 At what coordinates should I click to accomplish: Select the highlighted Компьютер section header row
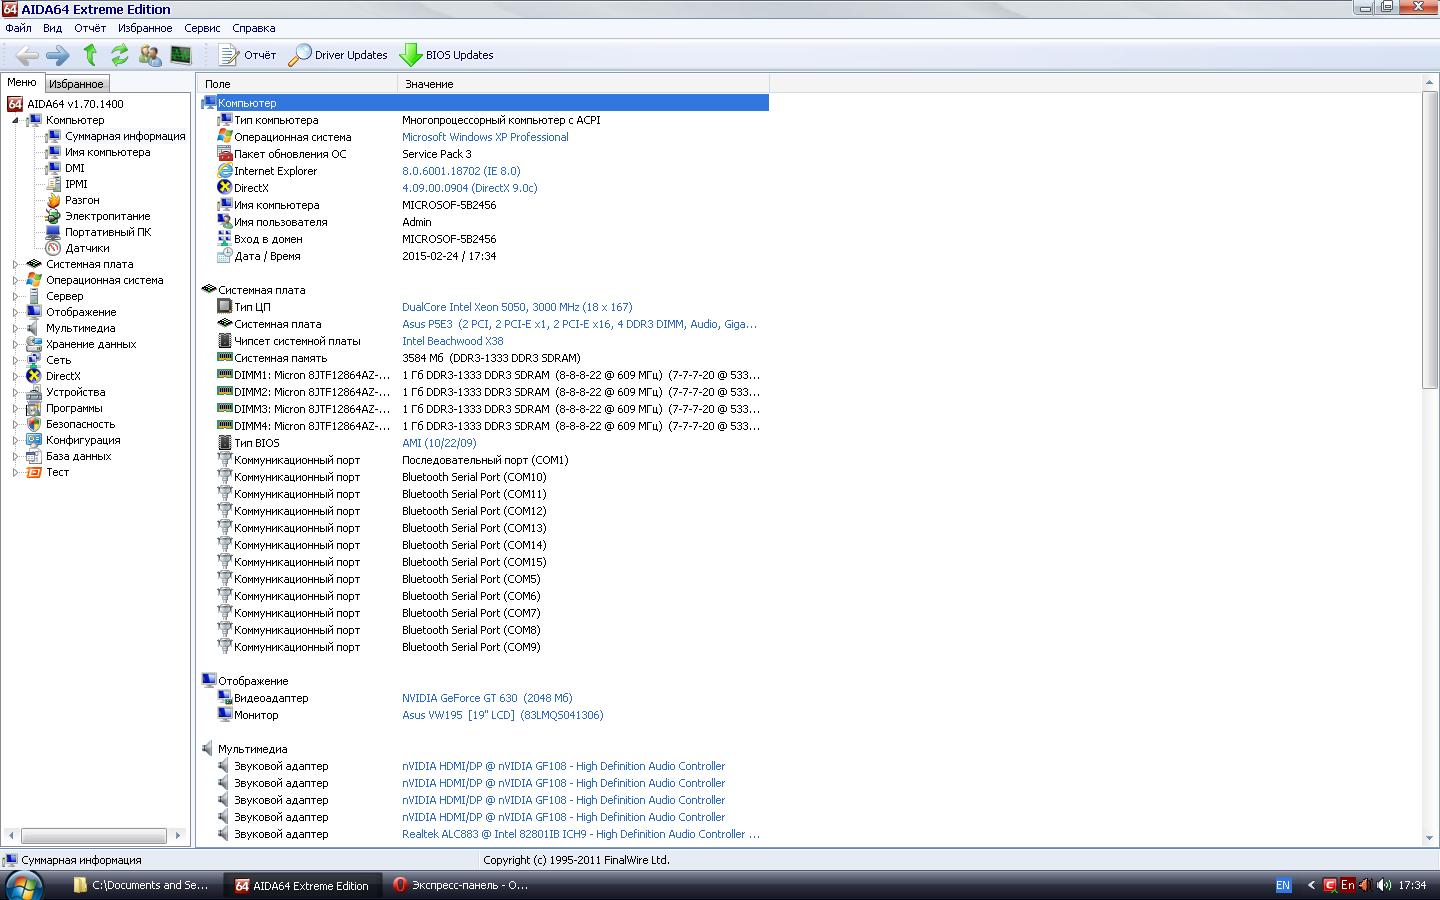point(485,103)
